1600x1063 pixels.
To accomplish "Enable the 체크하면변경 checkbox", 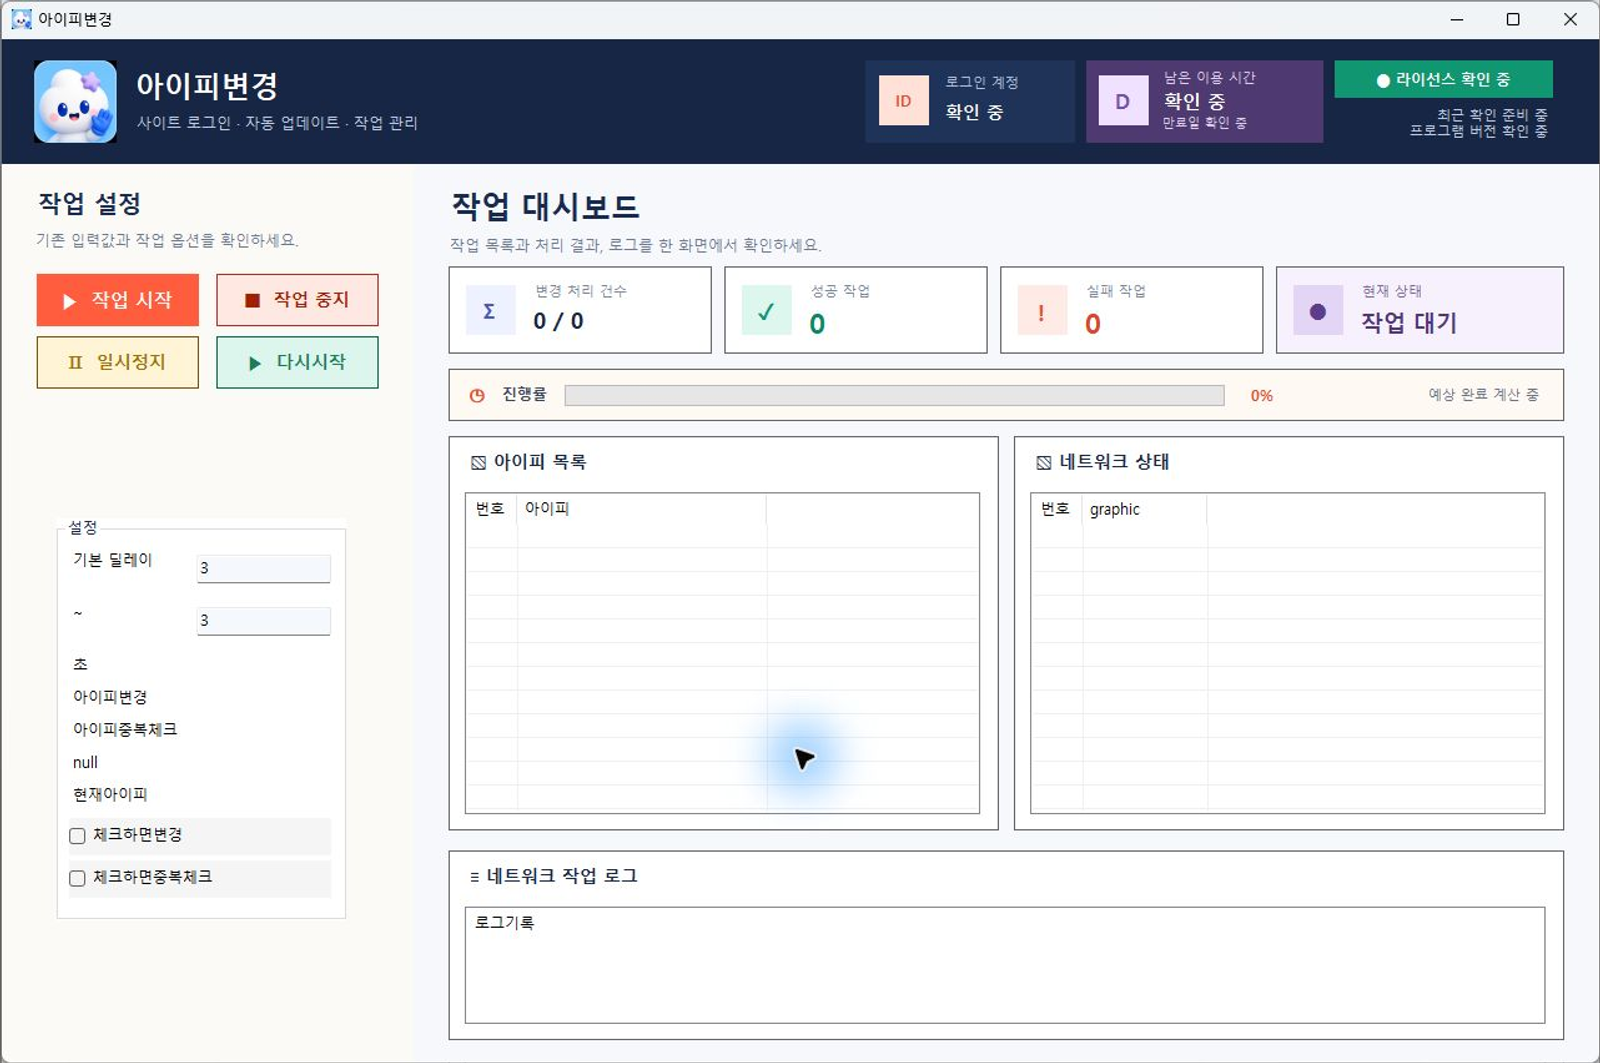I will tap(77, 836).
